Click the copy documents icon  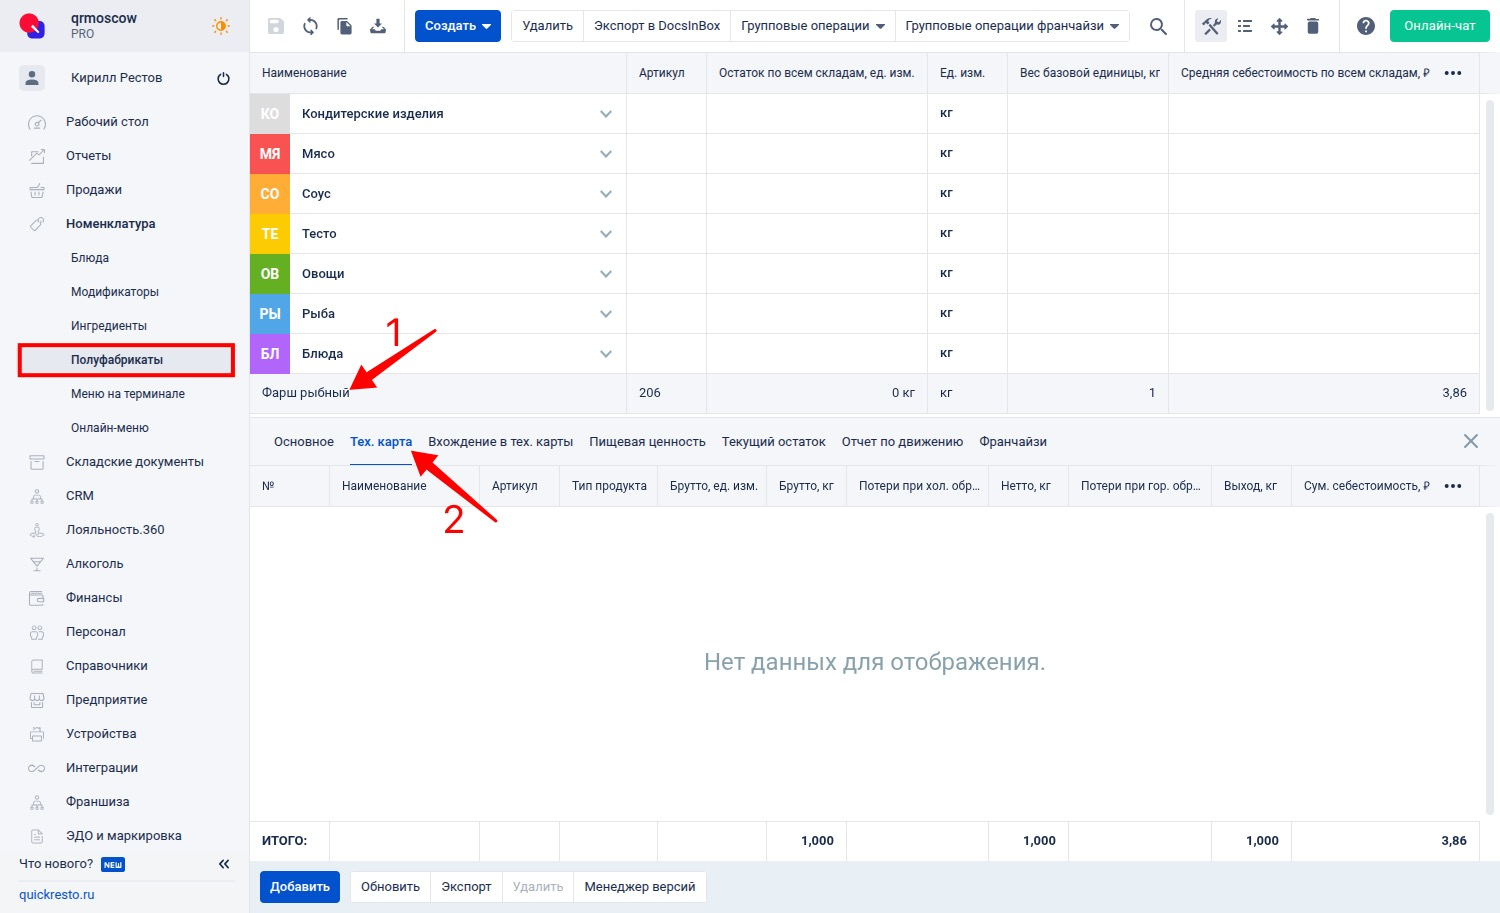[x=344, y=26]
